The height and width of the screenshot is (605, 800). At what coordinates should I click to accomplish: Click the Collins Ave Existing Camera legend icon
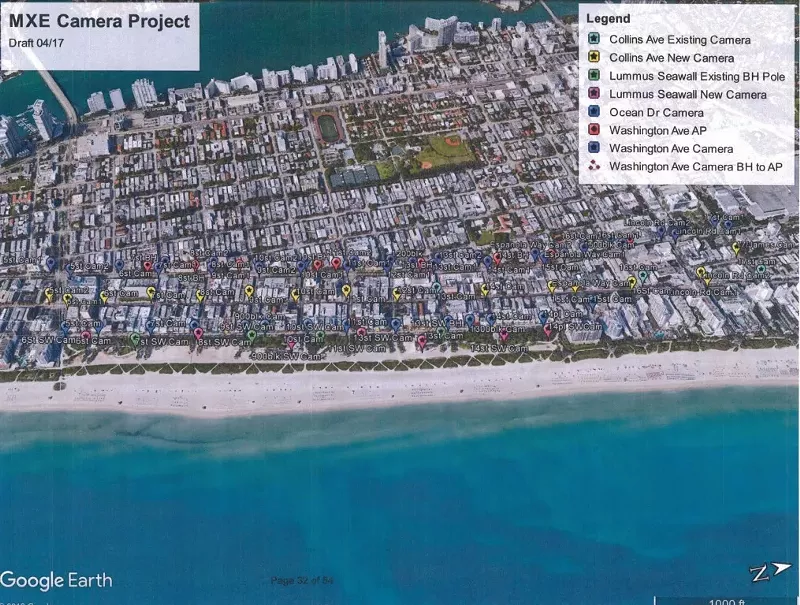click(x=593, y=39)
